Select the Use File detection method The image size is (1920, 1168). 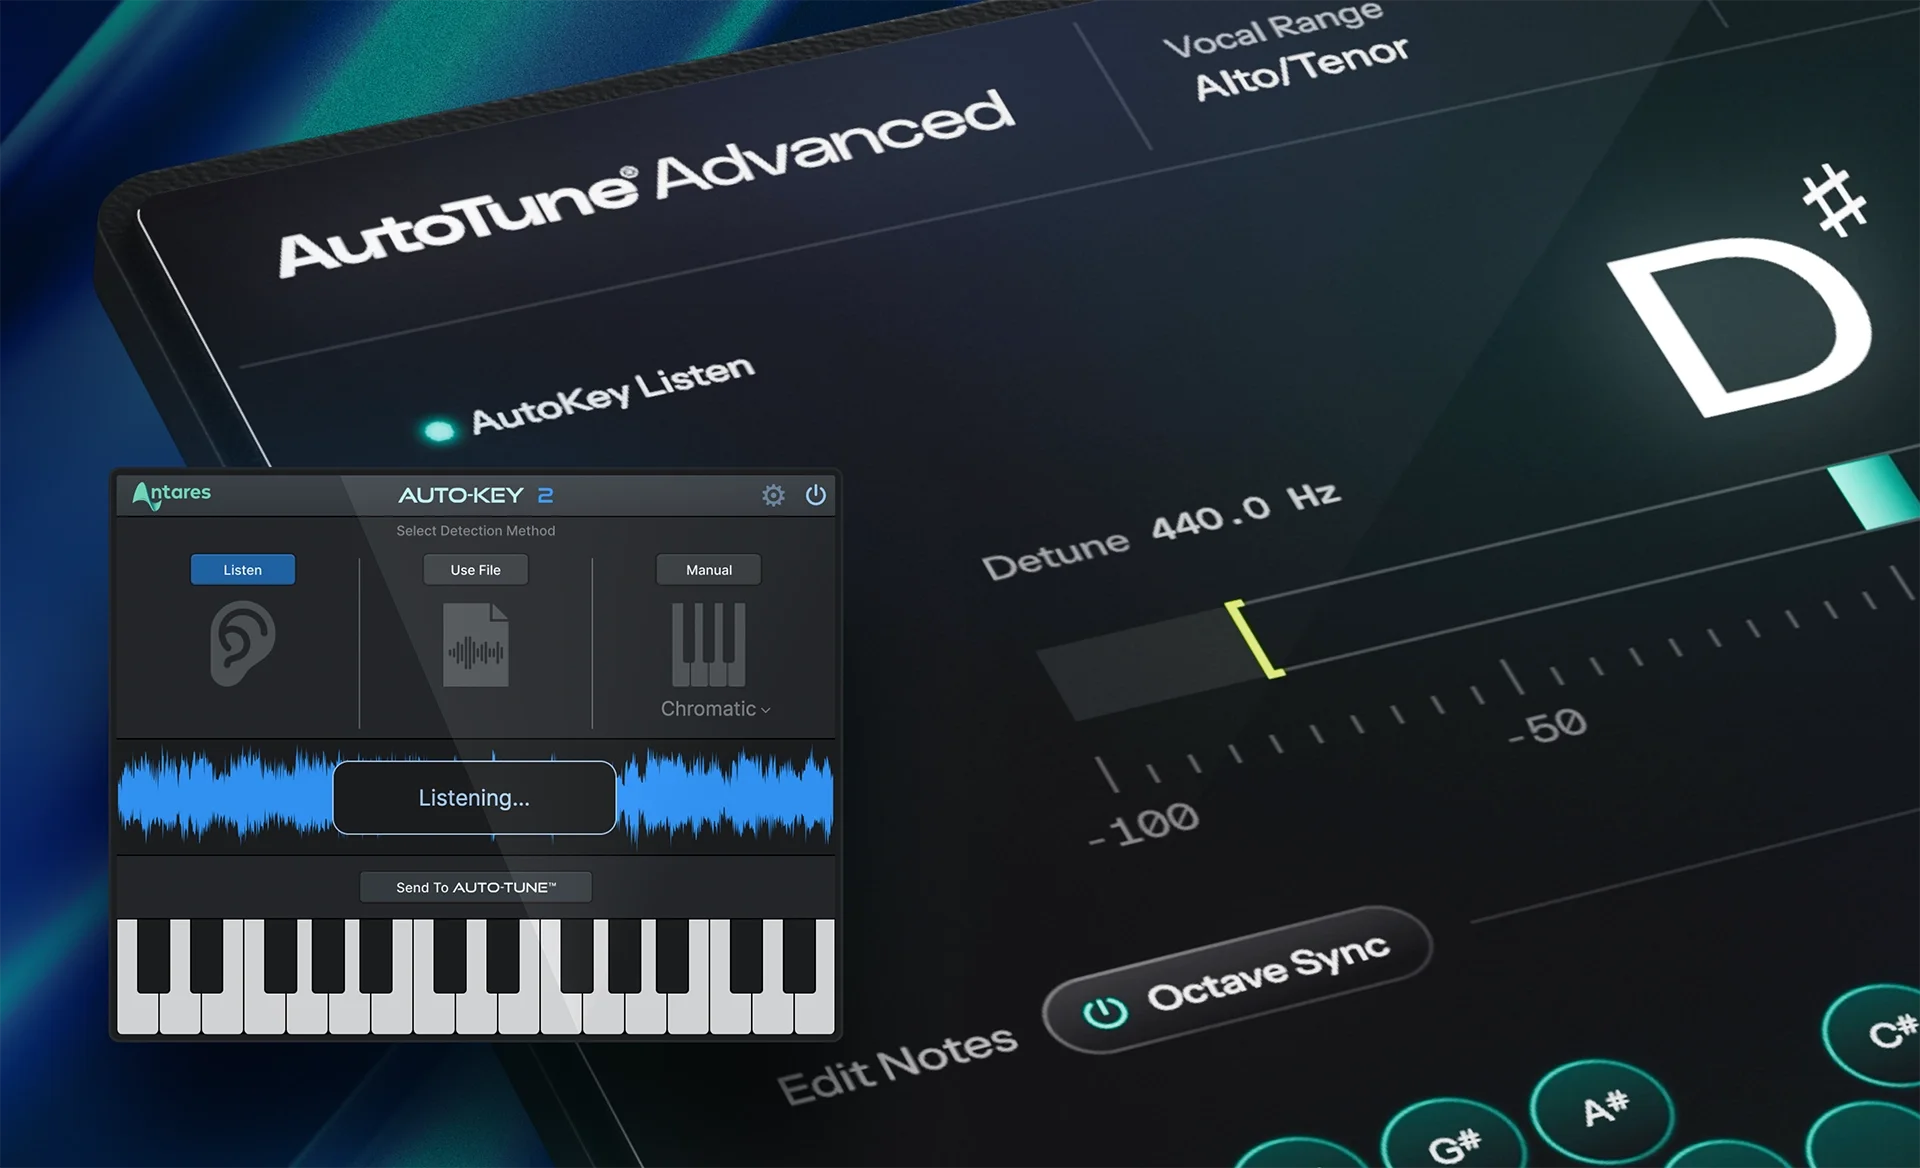pos(476,570)
